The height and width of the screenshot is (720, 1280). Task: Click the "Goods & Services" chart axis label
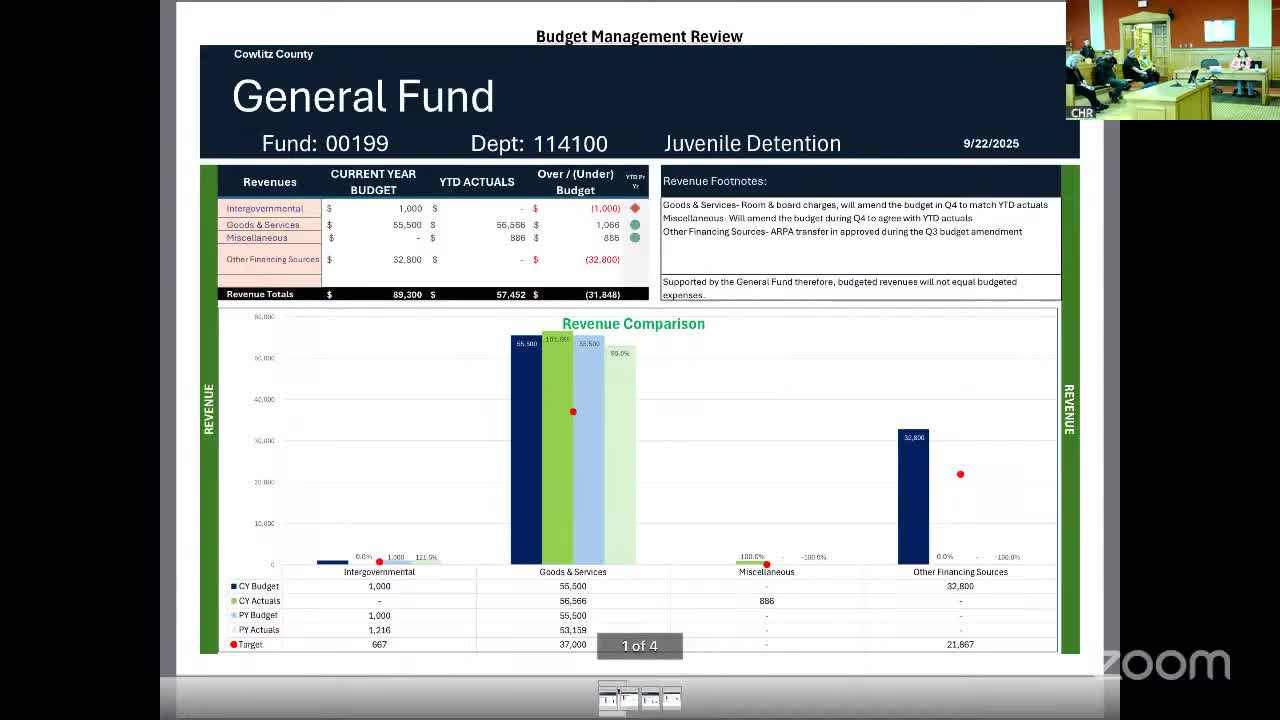tap(573, 572)
